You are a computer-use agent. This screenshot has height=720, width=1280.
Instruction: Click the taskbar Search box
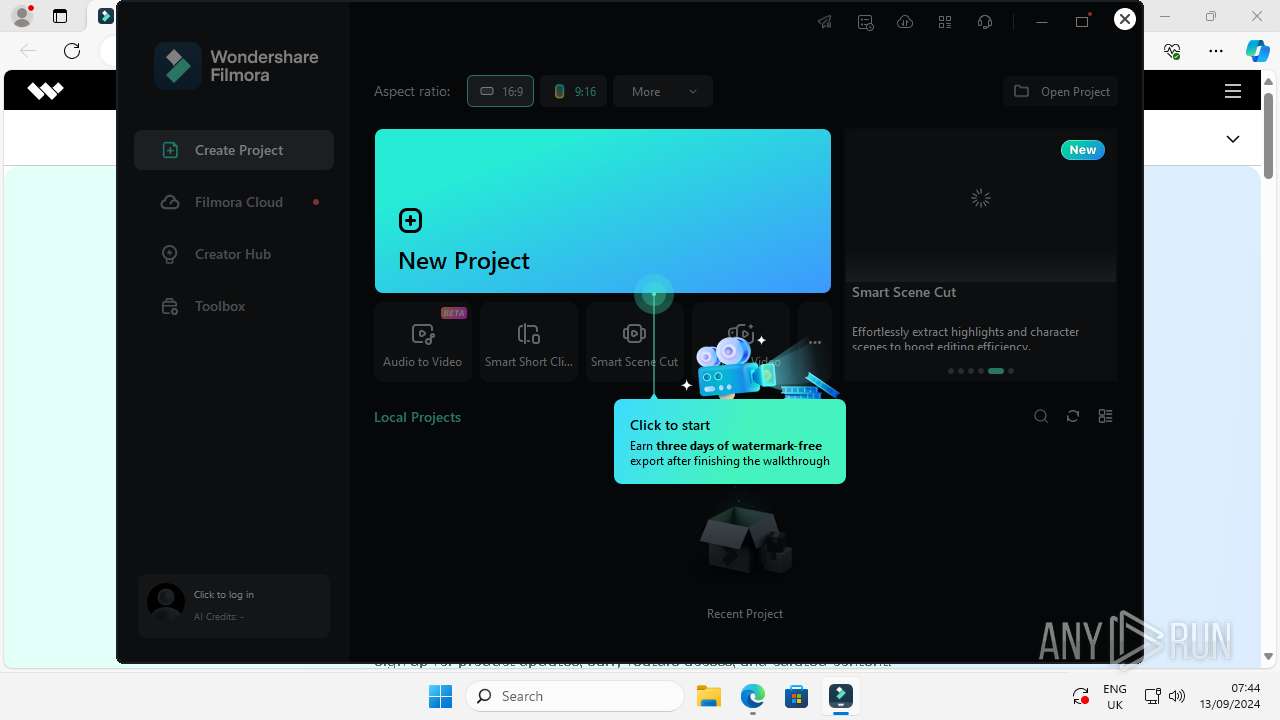[x=575, y=696]
